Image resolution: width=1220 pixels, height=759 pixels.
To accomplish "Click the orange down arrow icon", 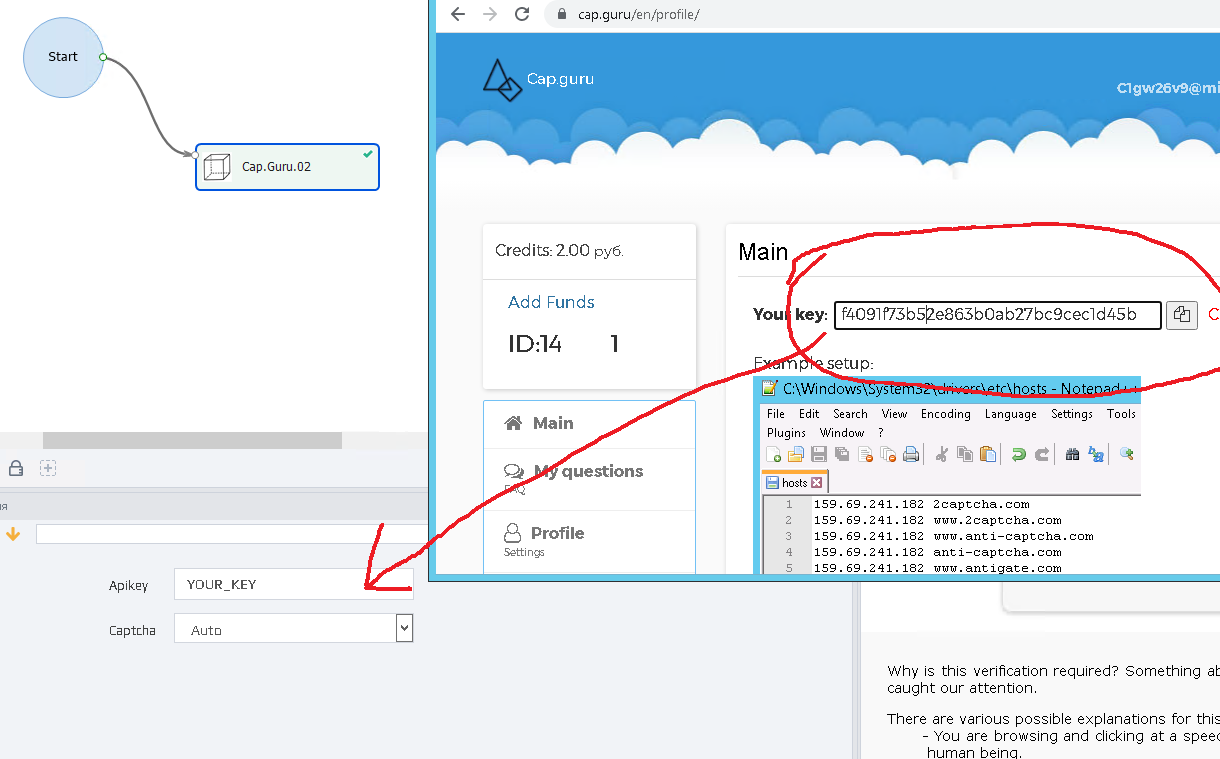I will pos(13,534).
